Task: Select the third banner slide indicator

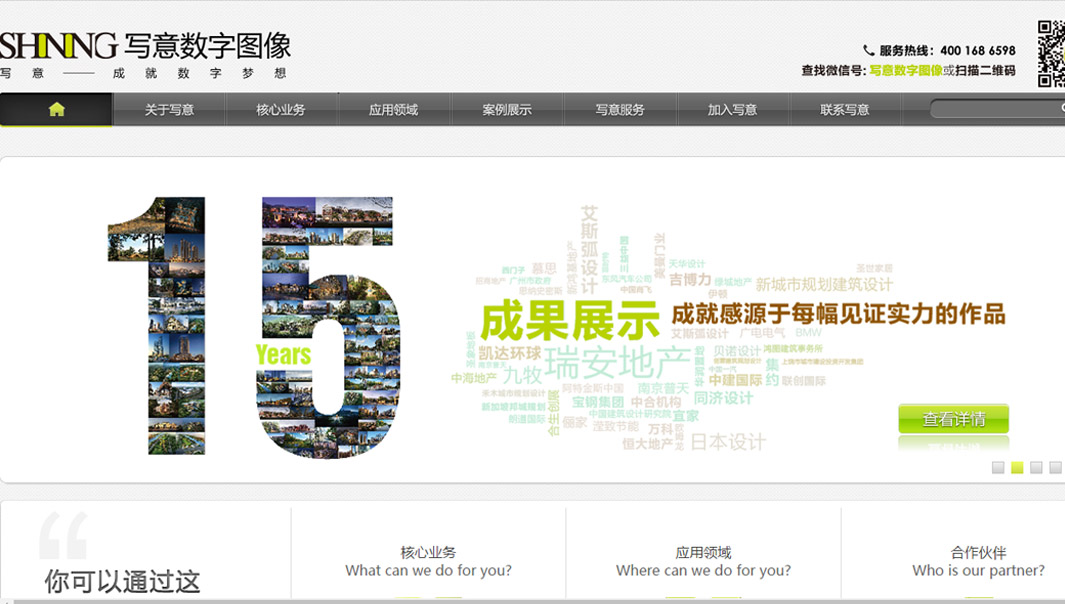Action: tap(1036, 467)
